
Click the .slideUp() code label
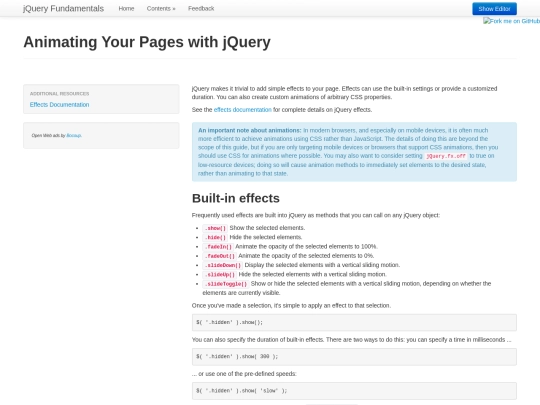tap(219, 274)
